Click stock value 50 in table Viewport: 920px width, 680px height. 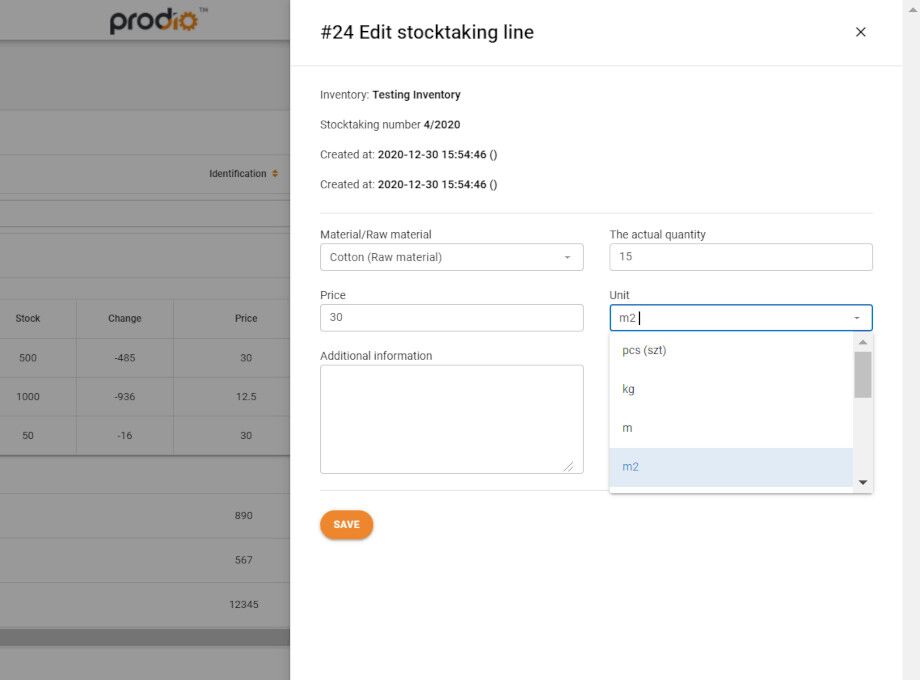28,435
